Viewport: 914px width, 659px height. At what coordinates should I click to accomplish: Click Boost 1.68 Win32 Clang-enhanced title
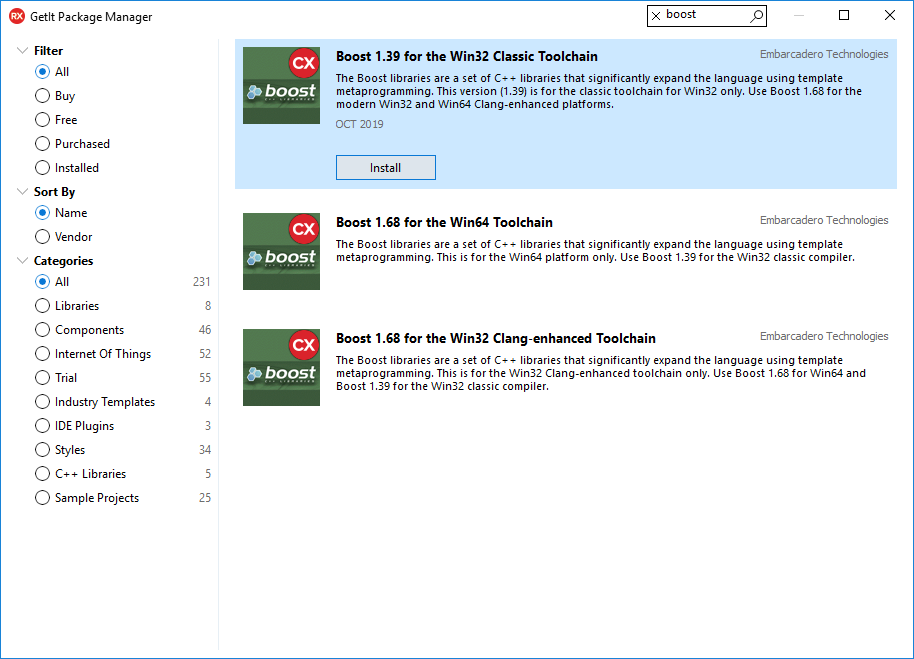point(495,339)
